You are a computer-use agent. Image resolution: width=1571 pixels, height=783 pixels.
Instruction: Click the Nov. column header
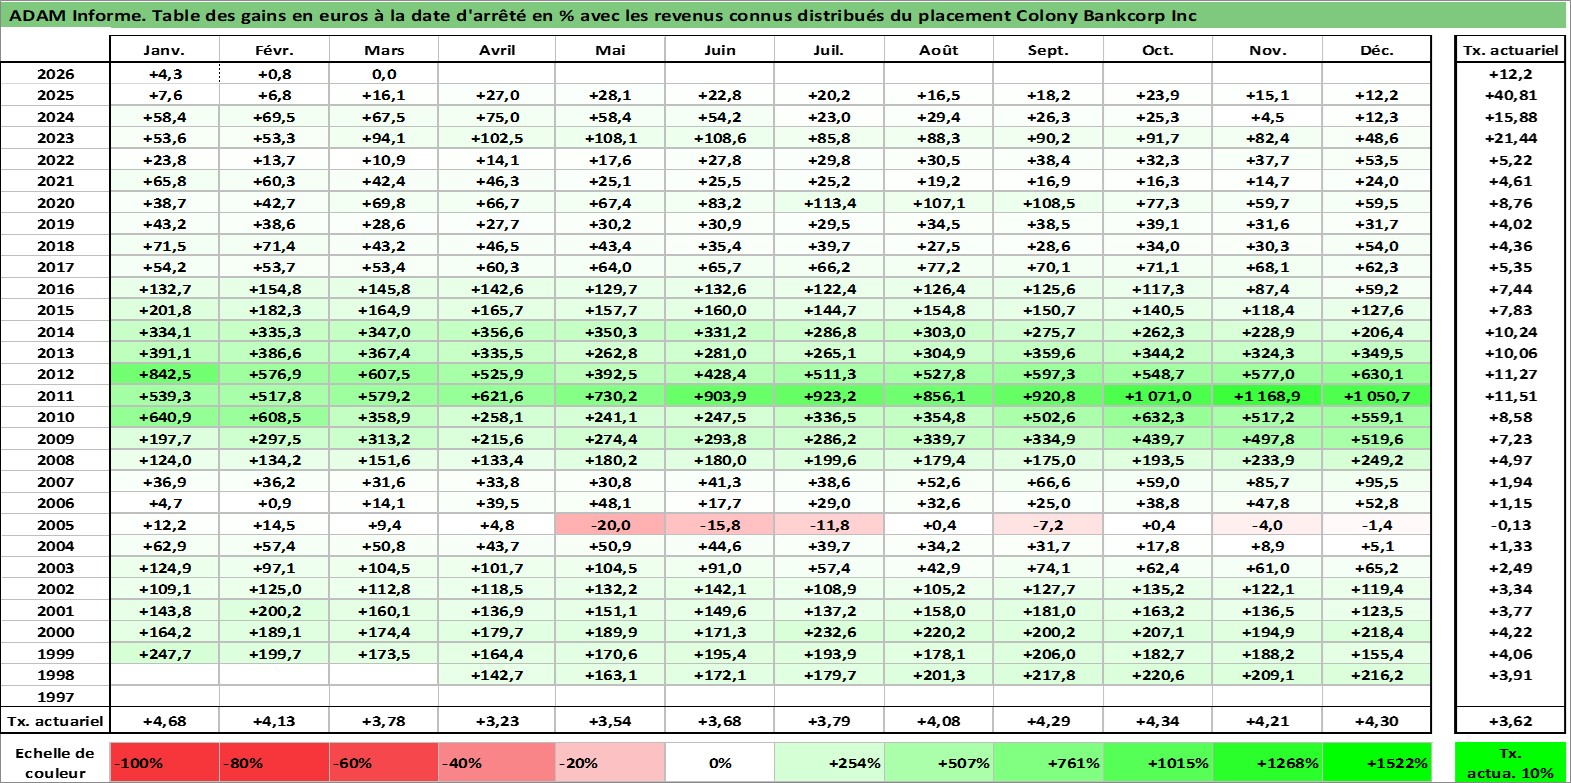pos(1267,50)
